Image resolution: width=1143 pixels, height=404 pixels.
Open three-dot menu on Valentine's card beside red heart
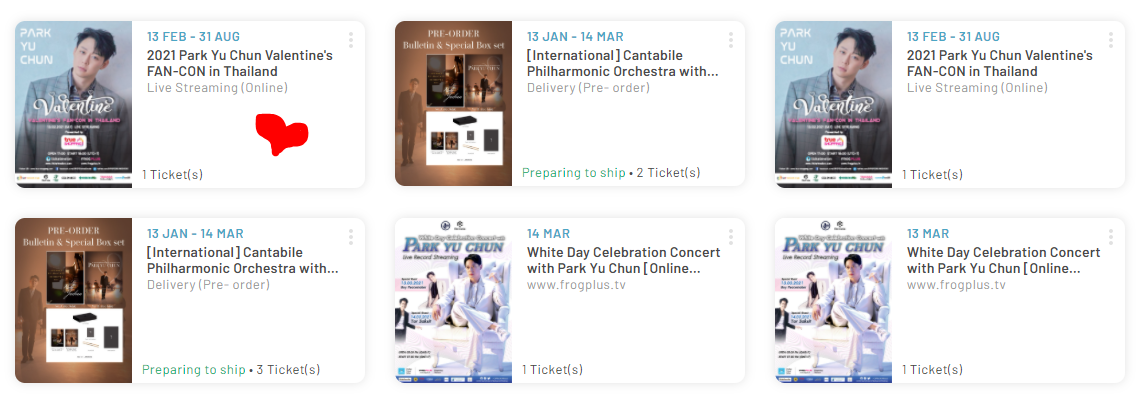(x=351, y=40)
